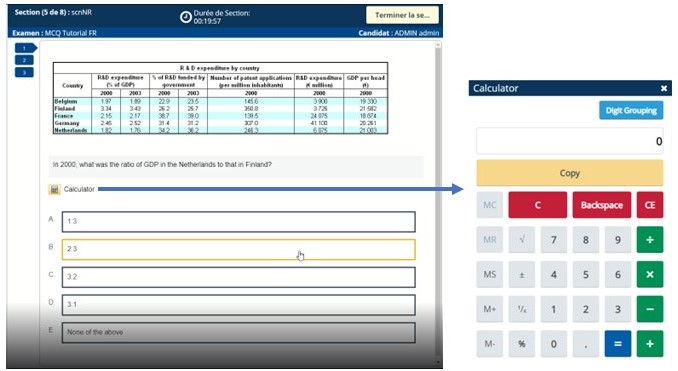Image resolution: width=678 pixels, height=371 pixels.
Task: Select answer option C 3:2
Action: pyautogui.click(x=238, y=277)
